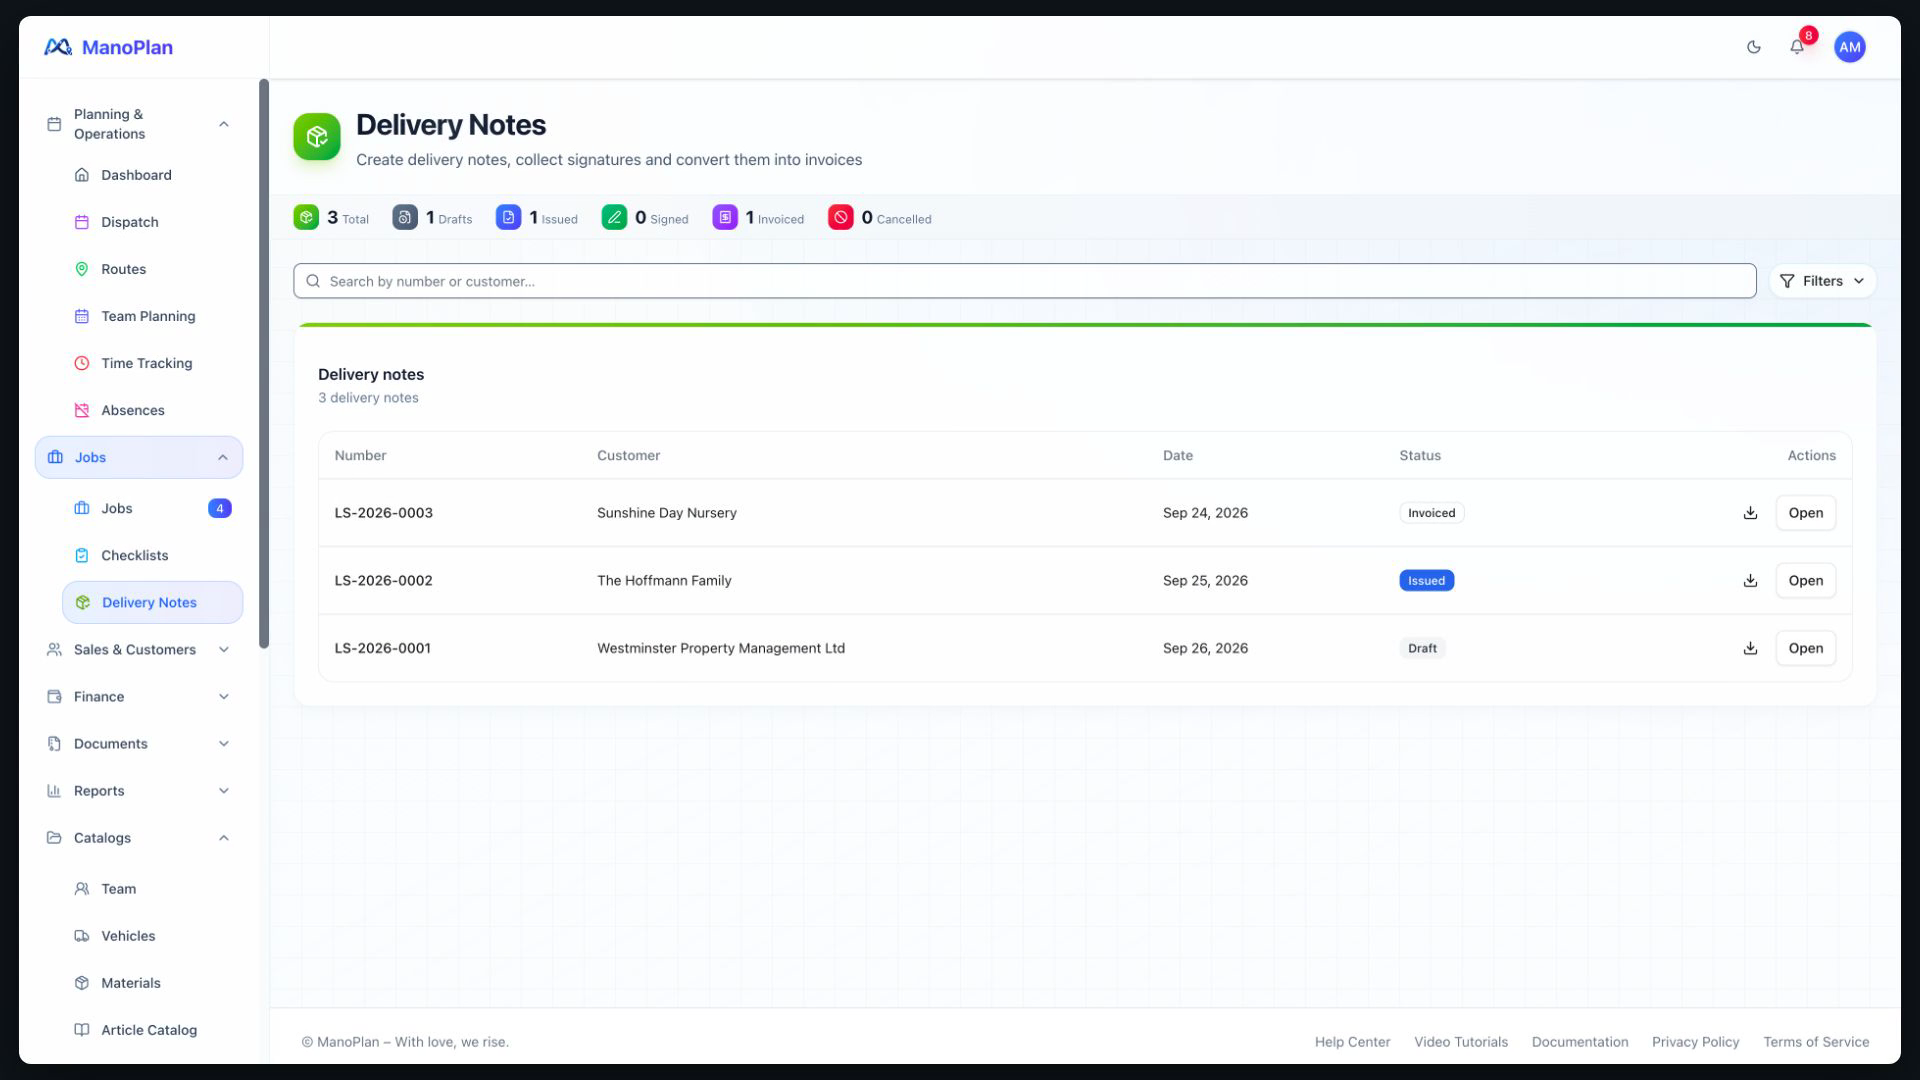Click the red Cancelled stat icon
1920x1080 pixels.
click(841, 217)
